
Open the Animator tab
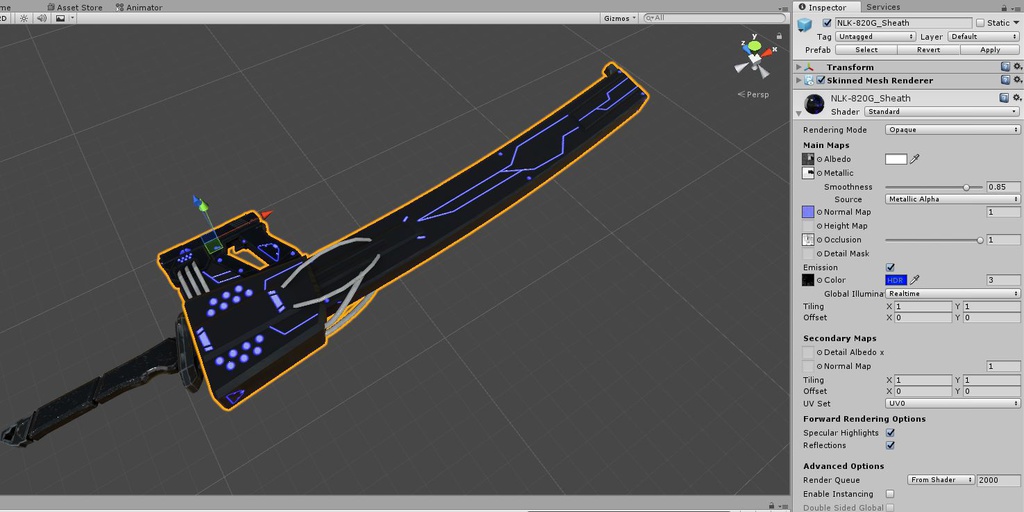pyautogui.click(x=142, y=7)
